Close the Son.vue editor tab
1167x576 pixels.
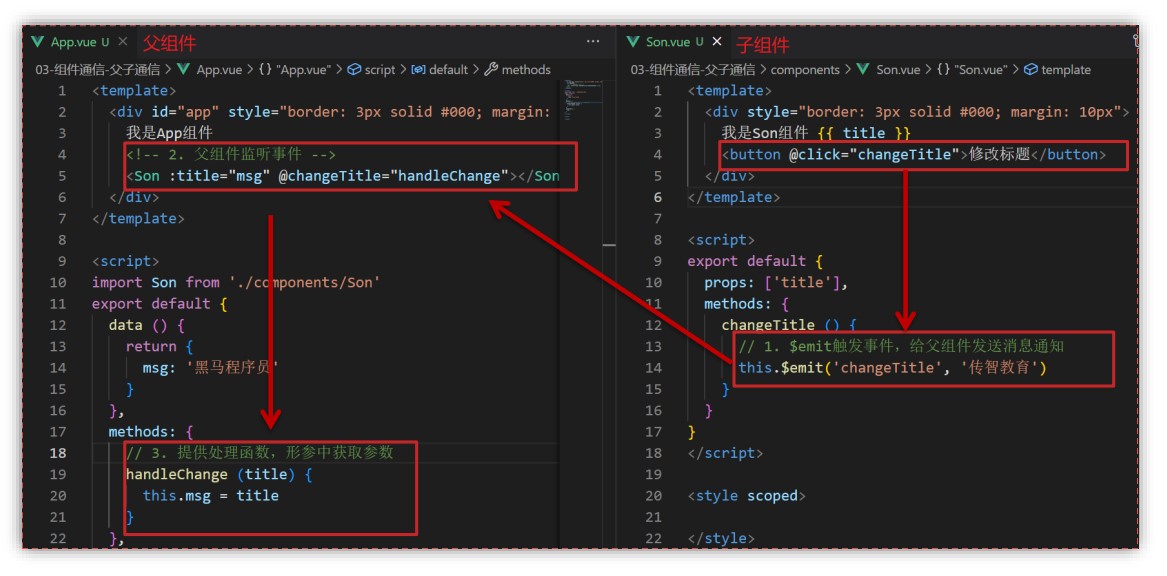click(x=718, y=42)
